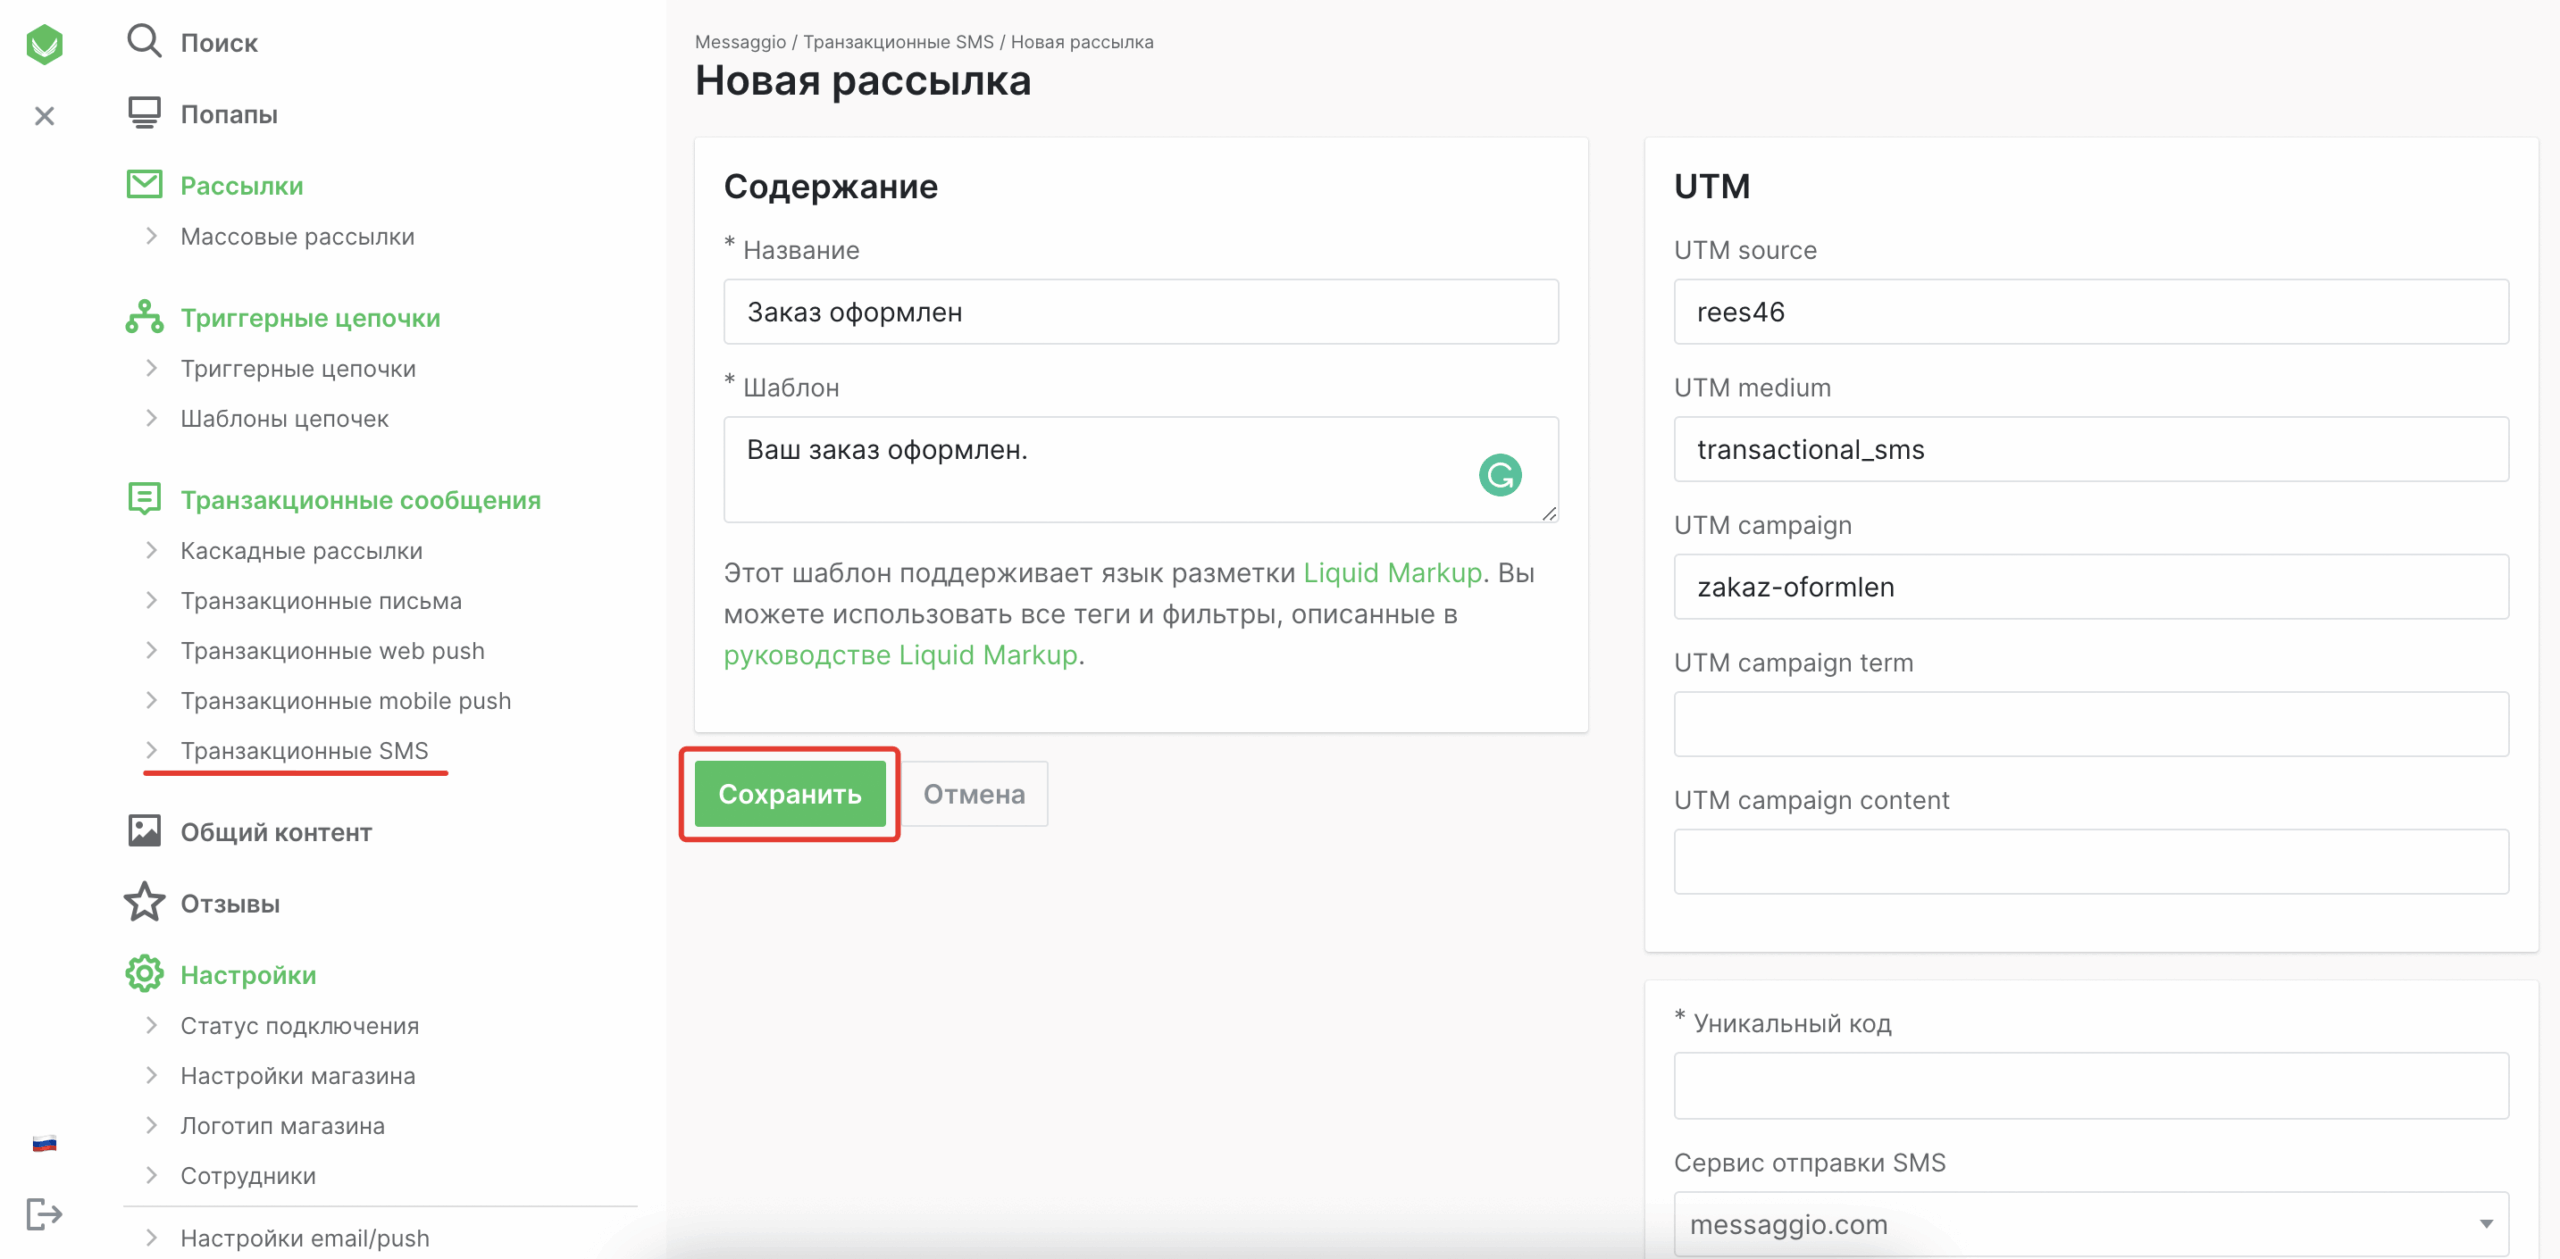
Task: Click the UTM campaign term field
Action: pos(2090,724)
